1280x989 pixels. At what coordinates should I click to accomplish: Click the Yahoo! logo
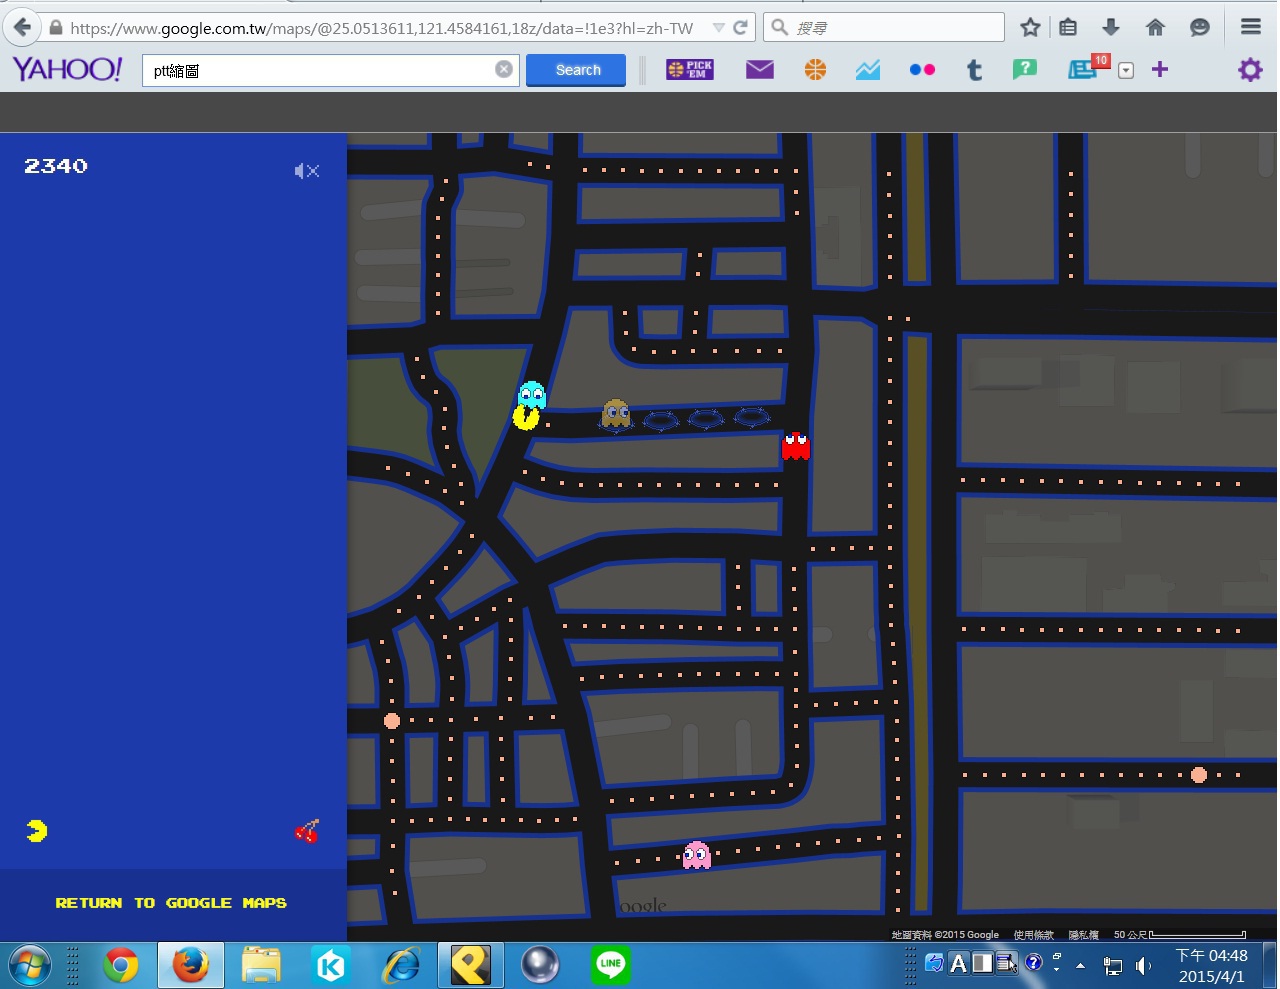[67, 69]
